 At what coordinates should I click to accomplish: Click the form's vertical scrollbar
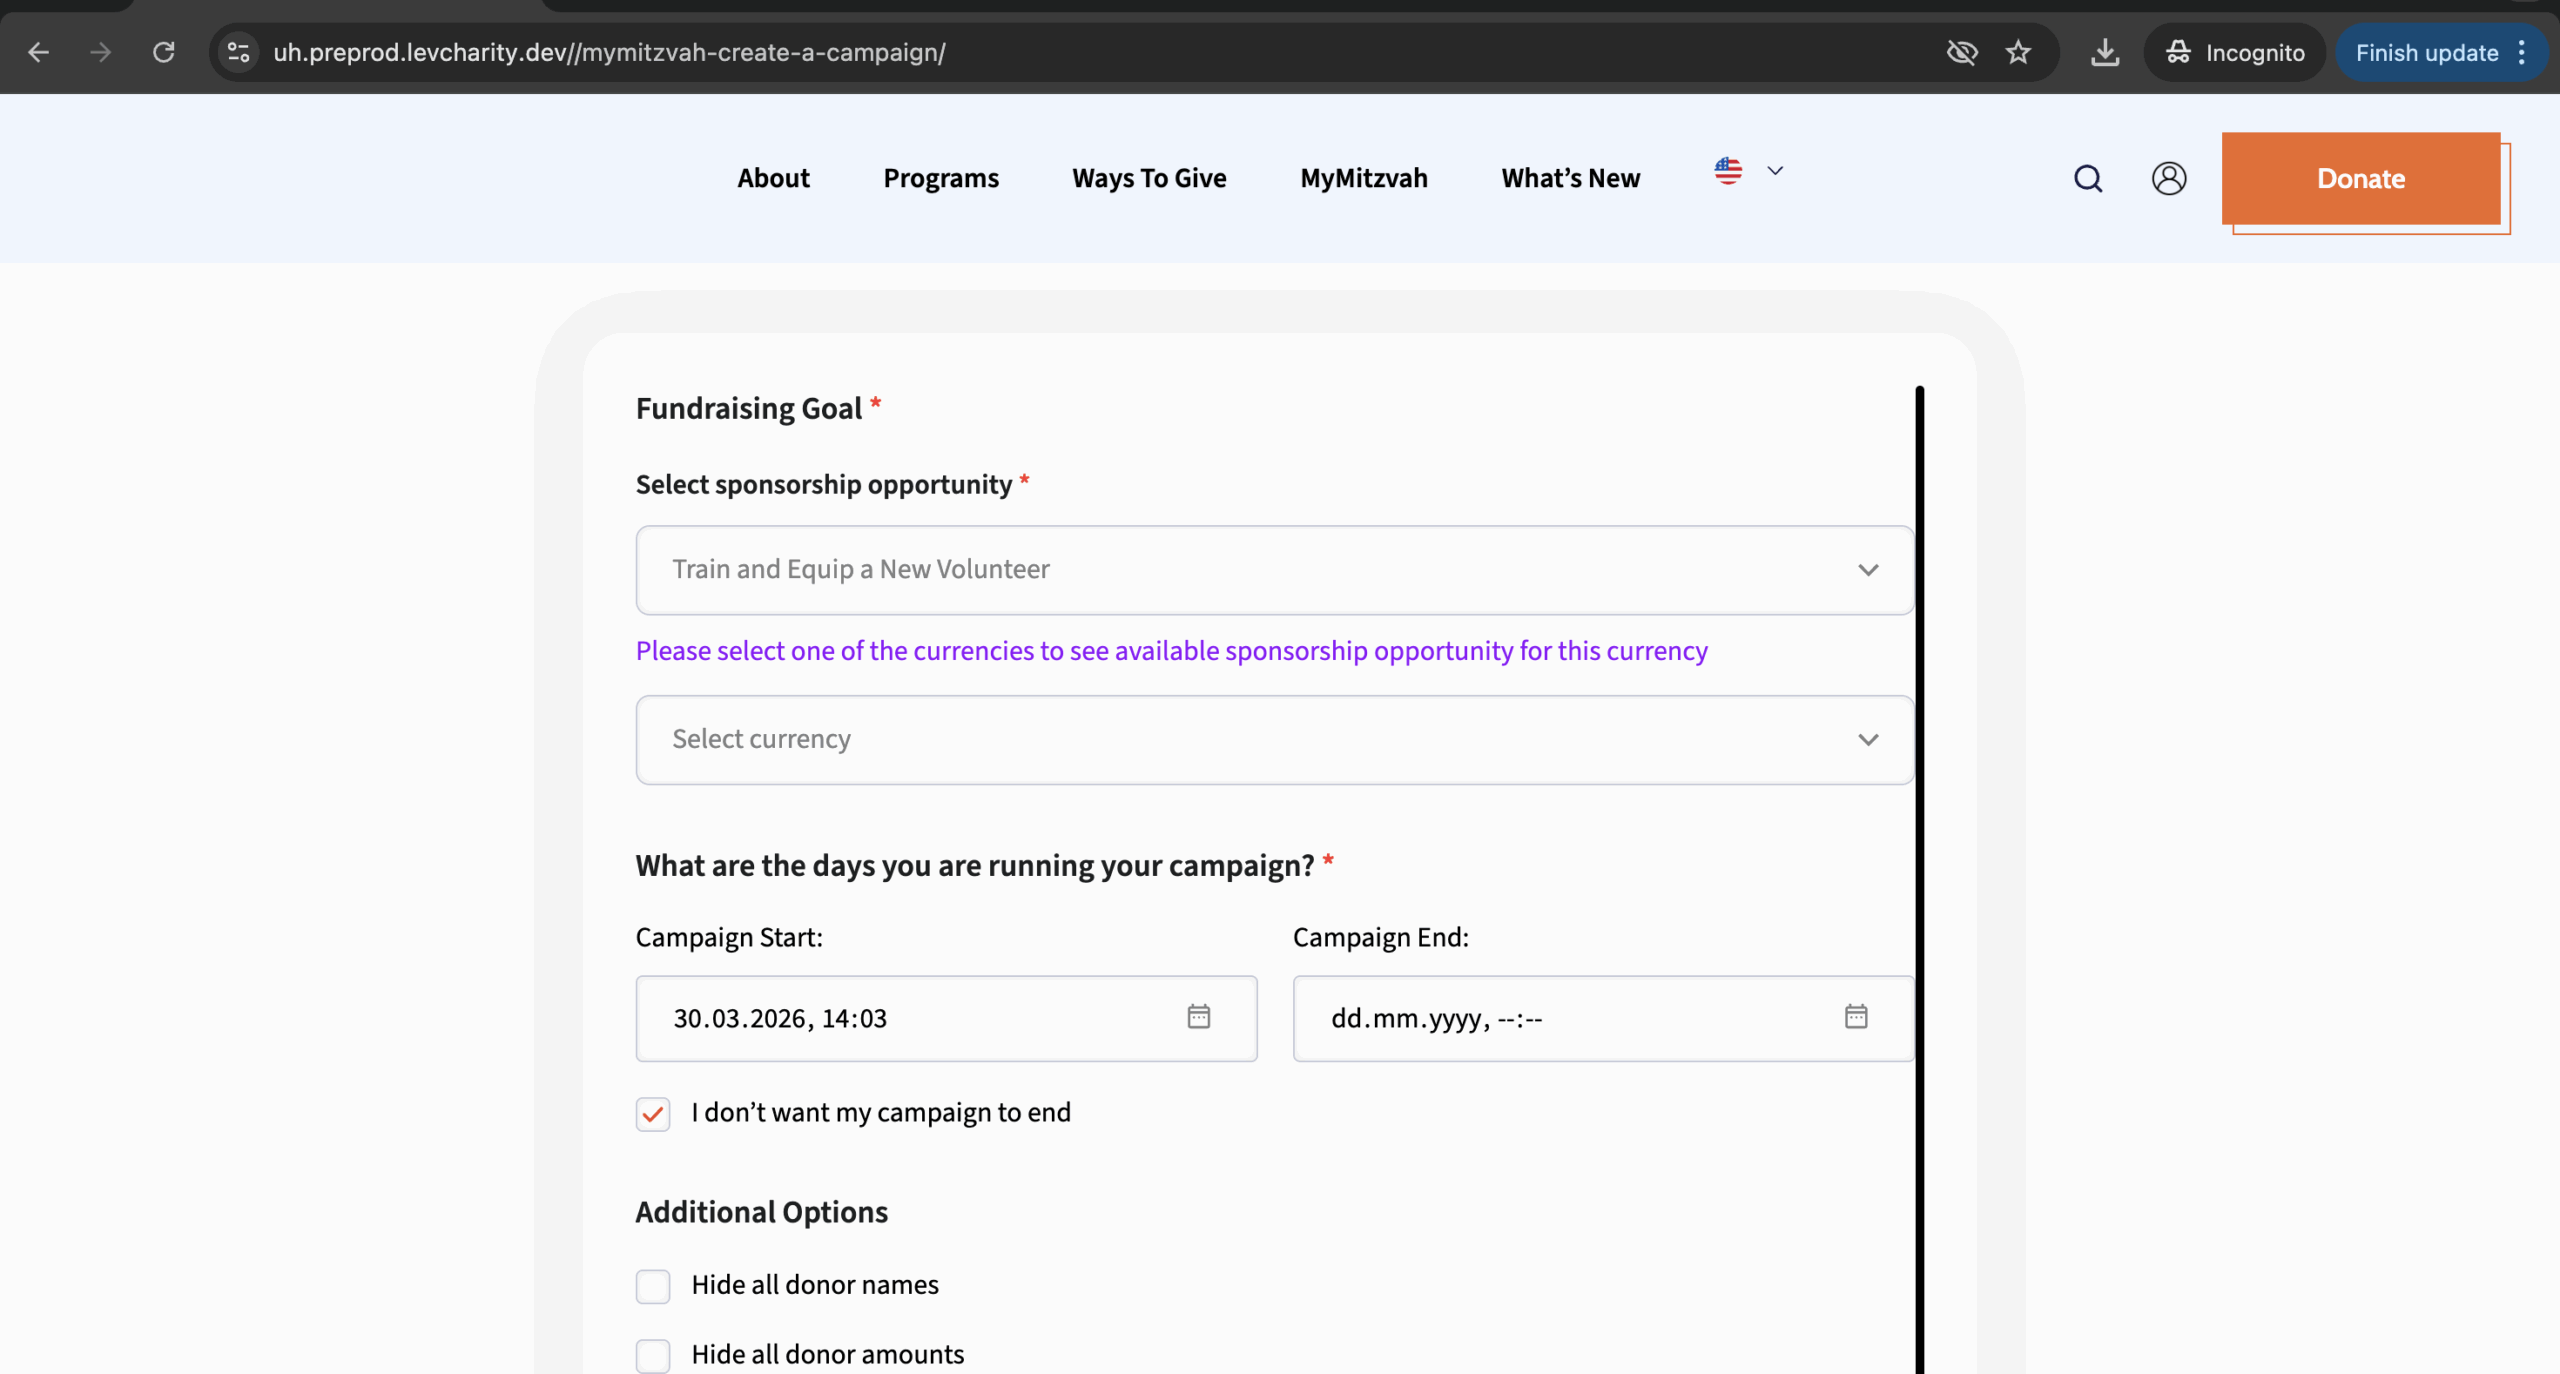click(x=1919, y=878)
